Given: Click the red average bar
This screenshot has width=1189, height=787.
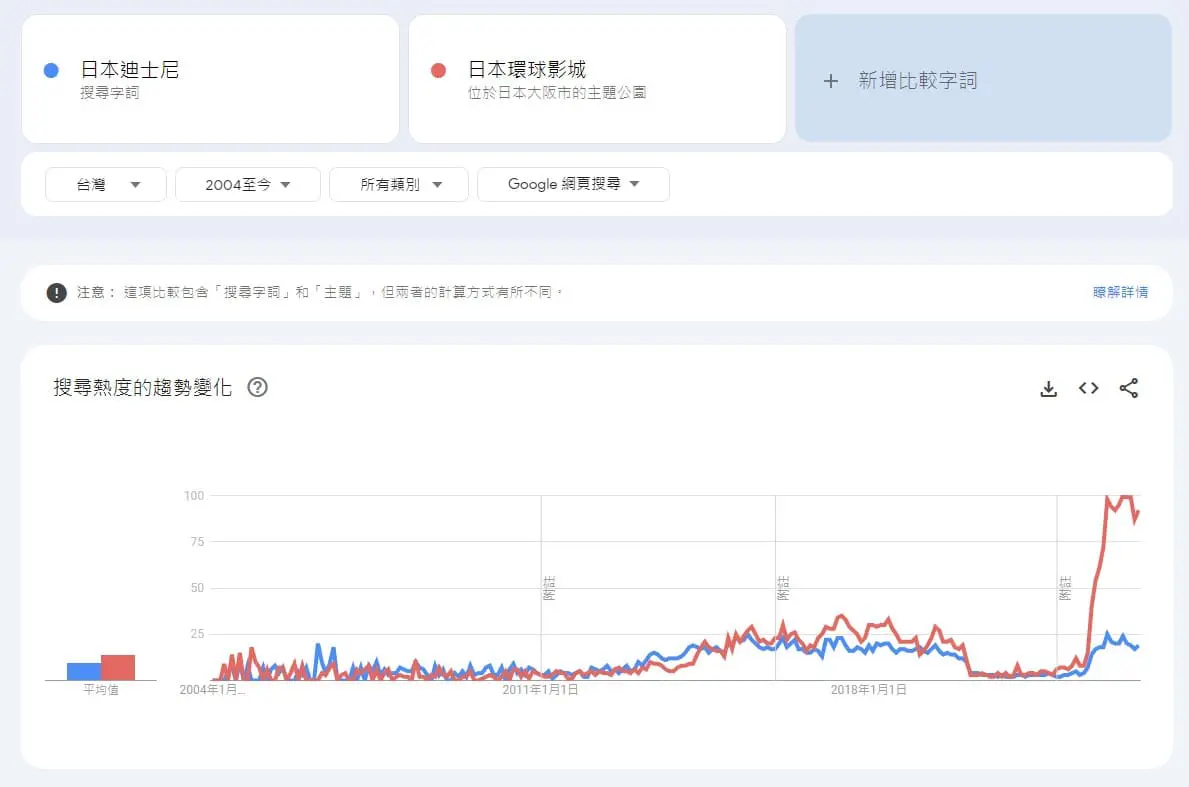Looking at the screenshot, I should point(118,667).
